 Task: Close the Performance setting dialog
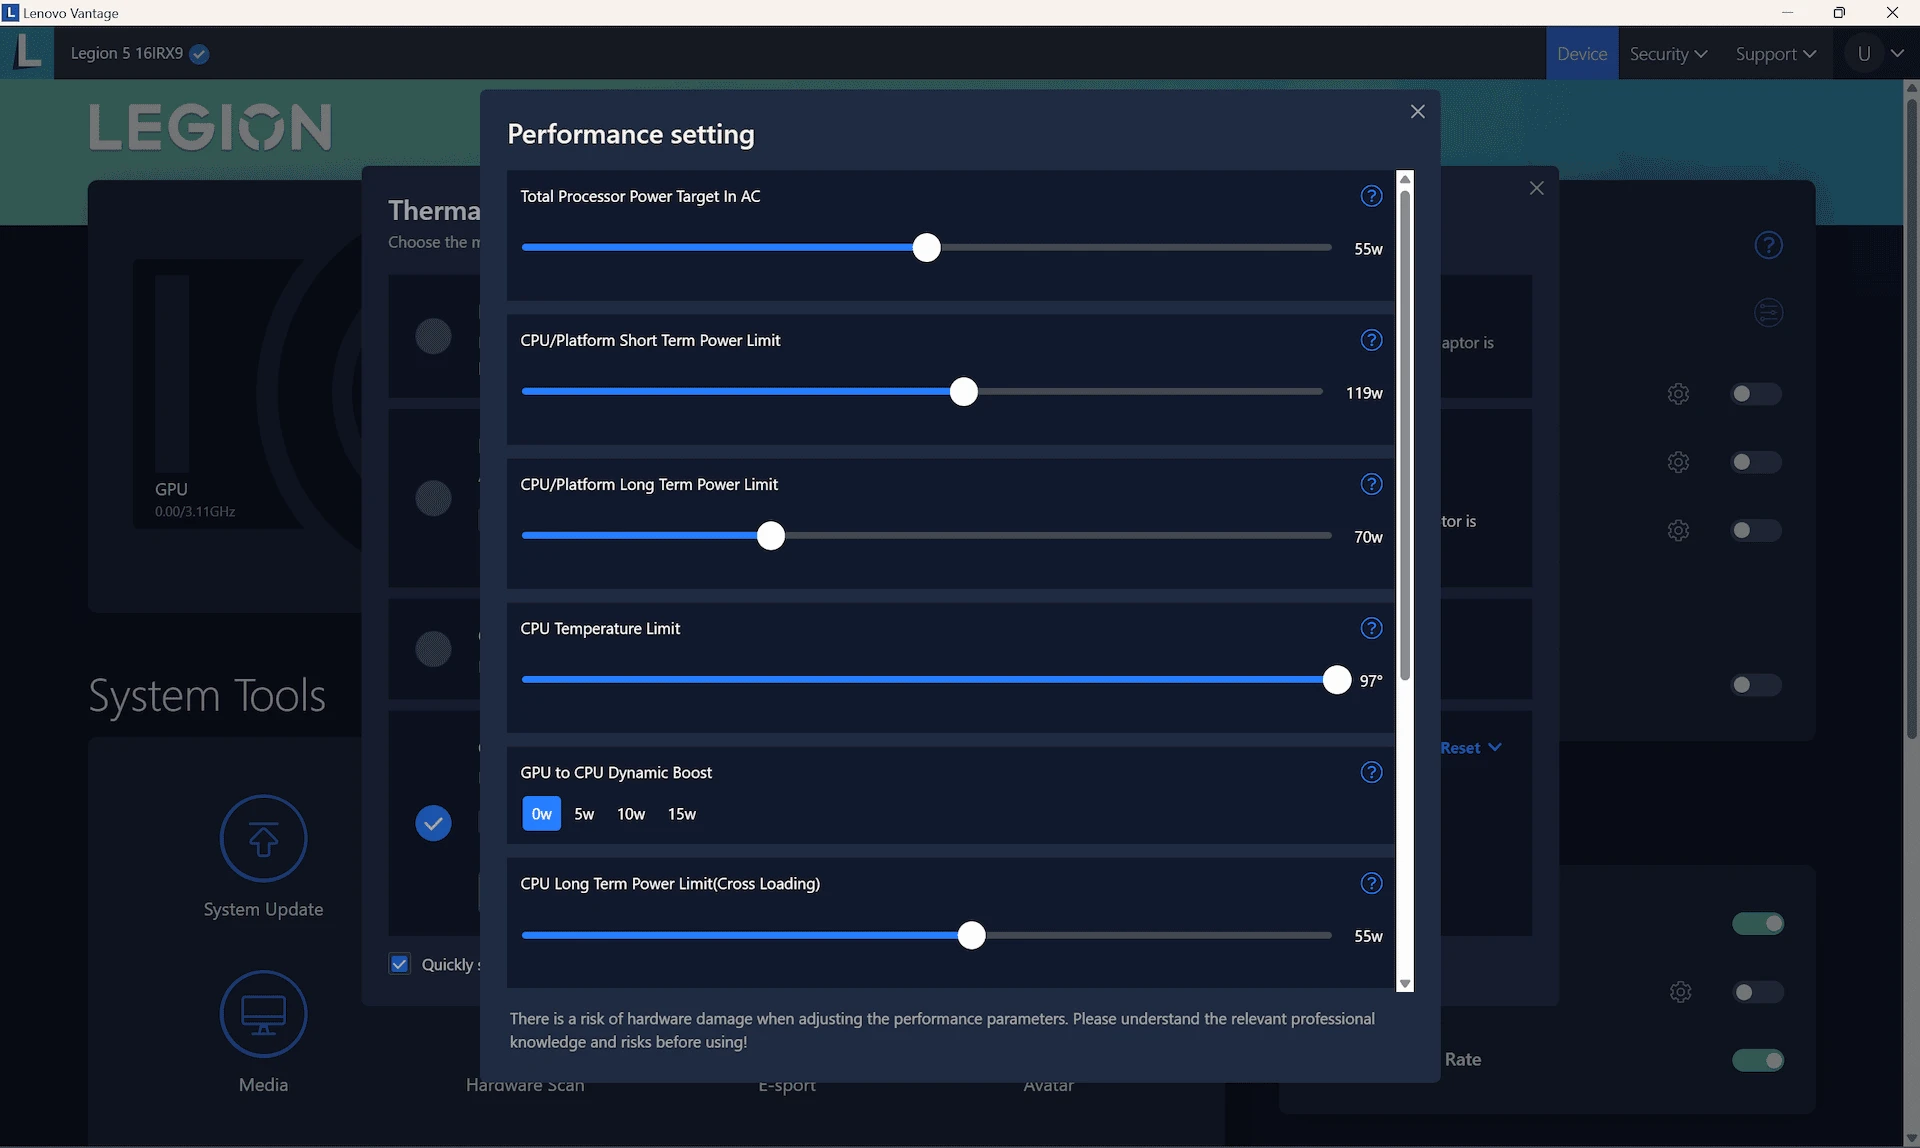coord(1417,112)
